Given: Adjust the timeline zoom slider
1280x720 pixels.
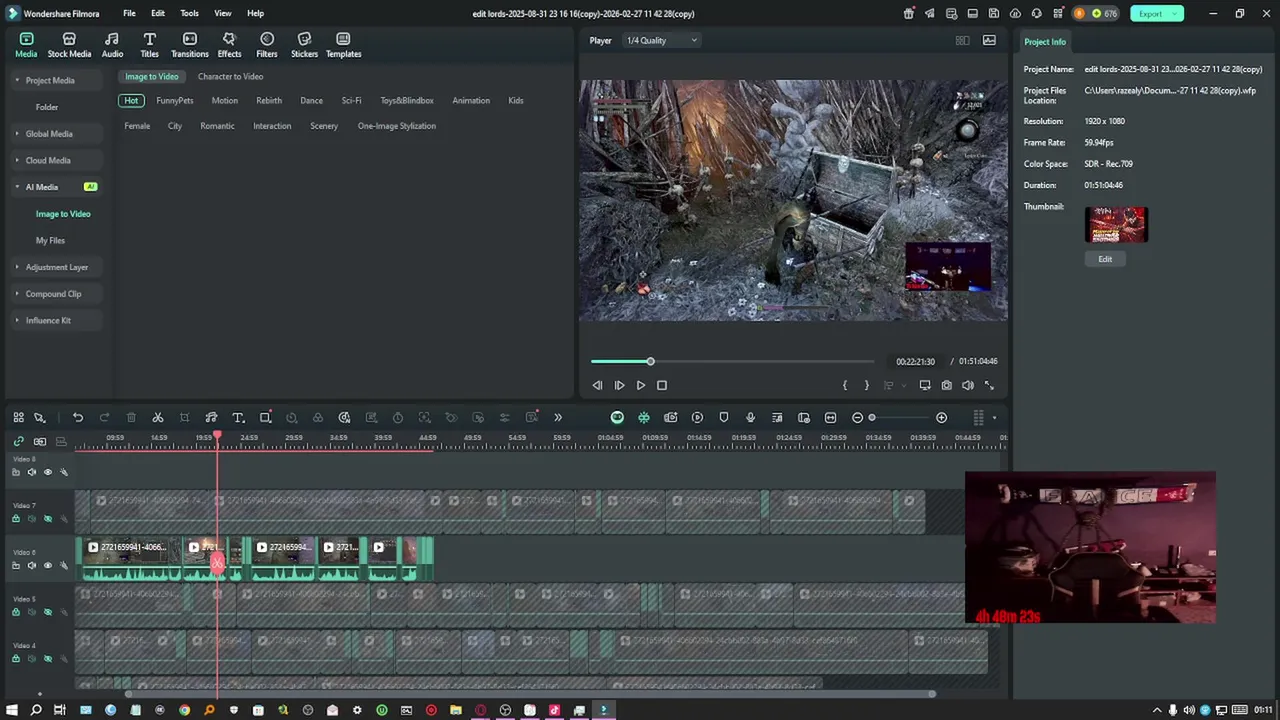Looking at the screenshot, I should [872, 418].
